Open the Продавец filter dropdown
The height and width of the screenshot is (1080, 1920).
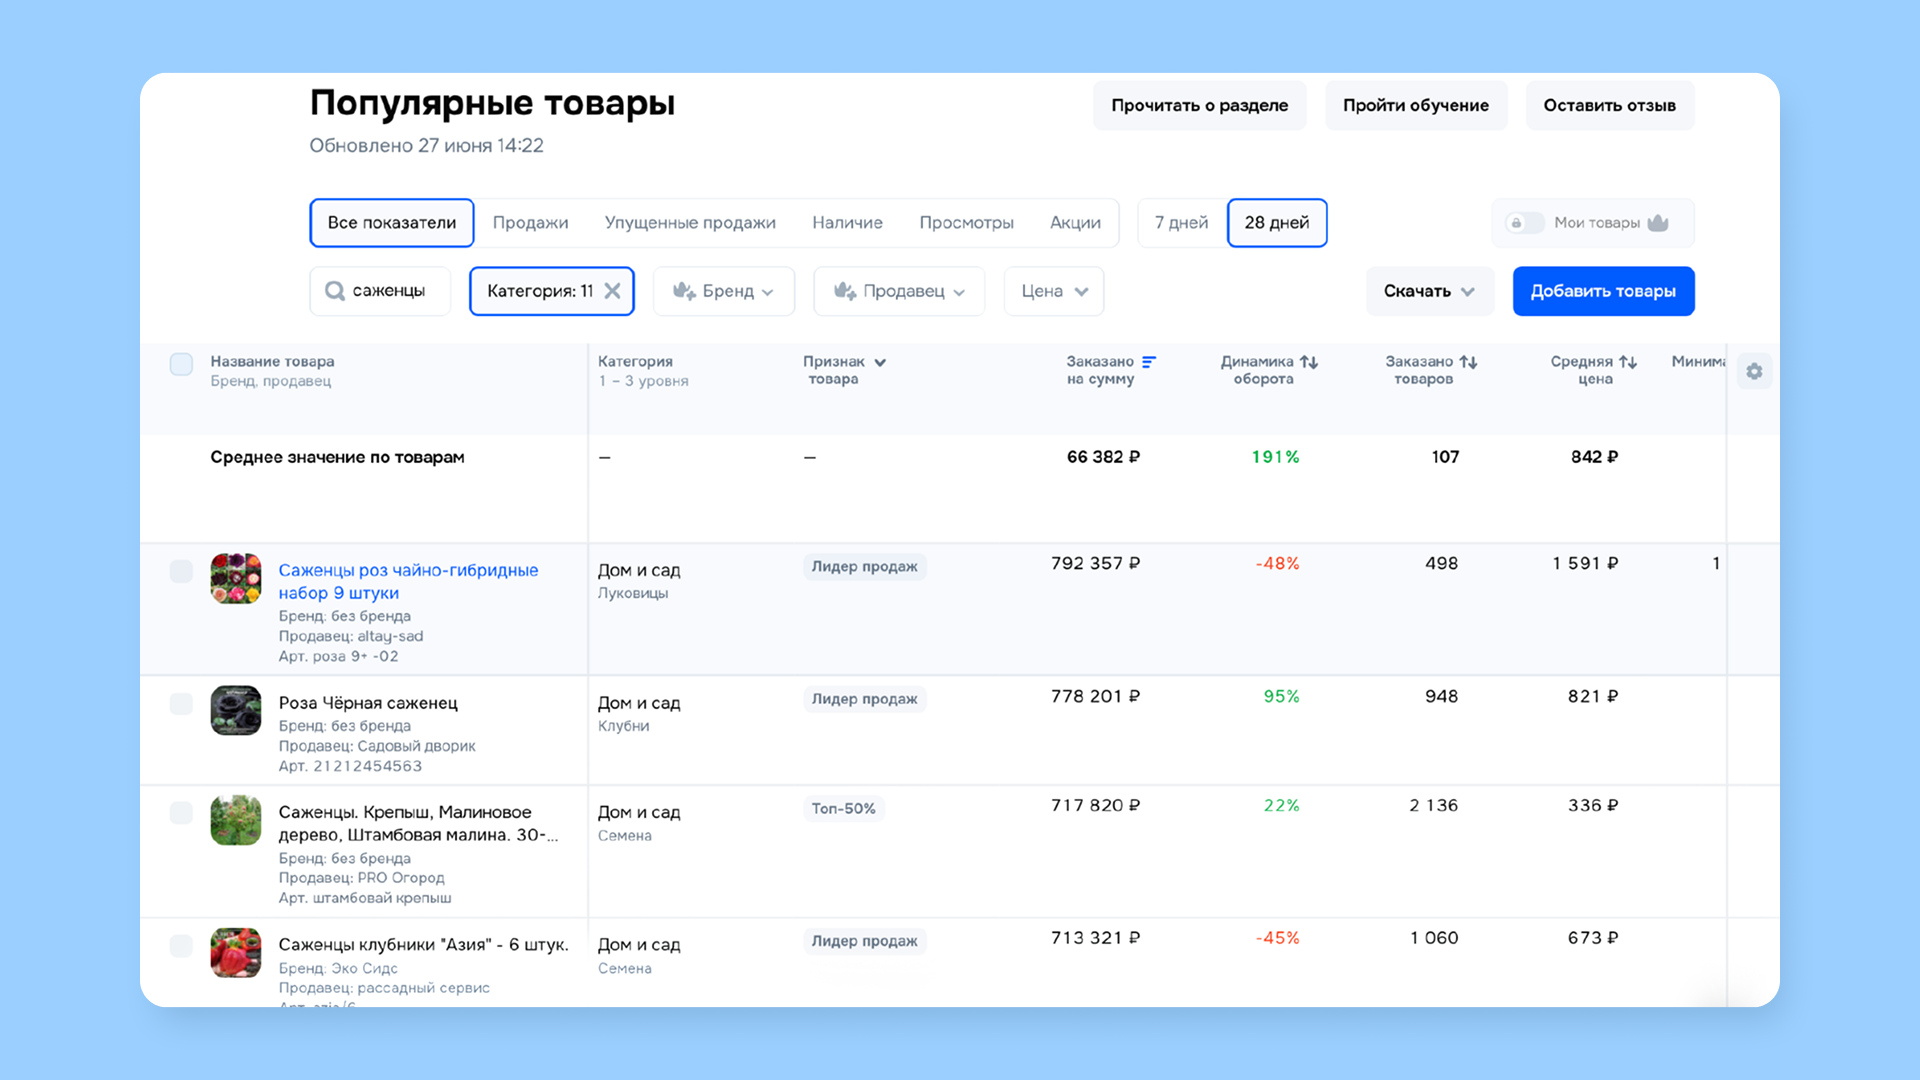click(x=898, y=291)
